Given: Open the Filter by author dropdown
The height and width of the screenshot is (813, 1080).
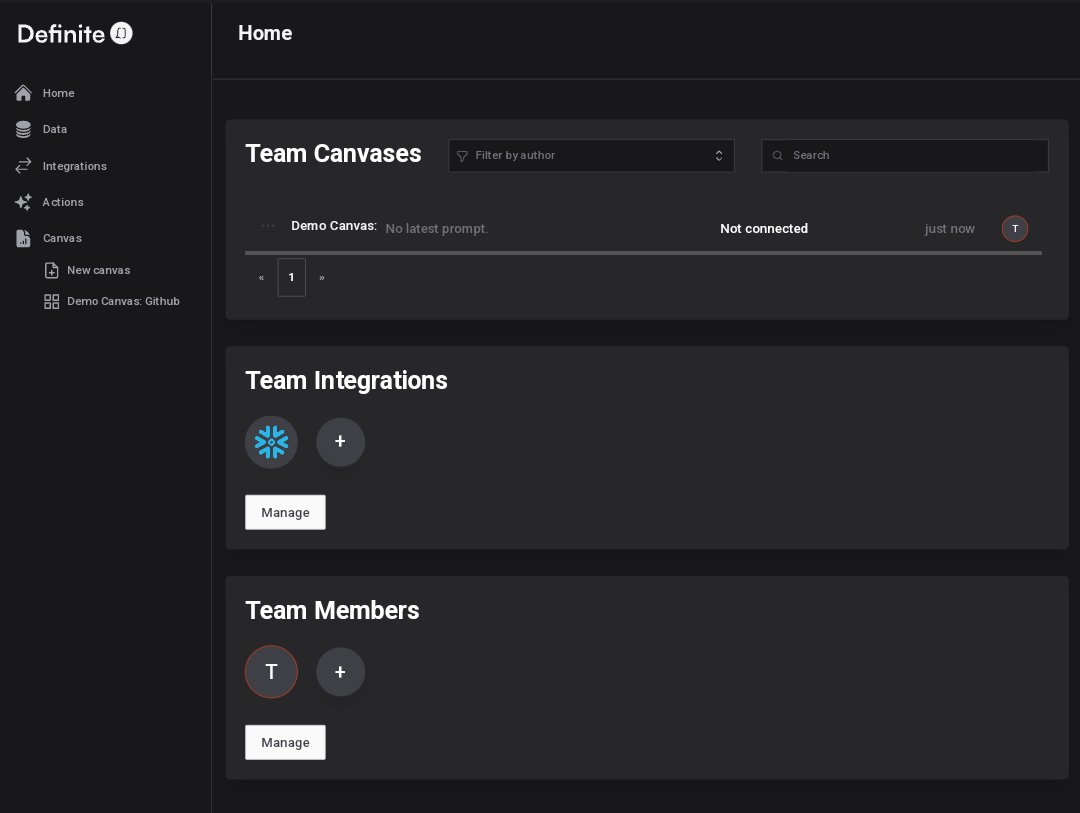Looking at the screenshot, I should [x=591, y=156].
